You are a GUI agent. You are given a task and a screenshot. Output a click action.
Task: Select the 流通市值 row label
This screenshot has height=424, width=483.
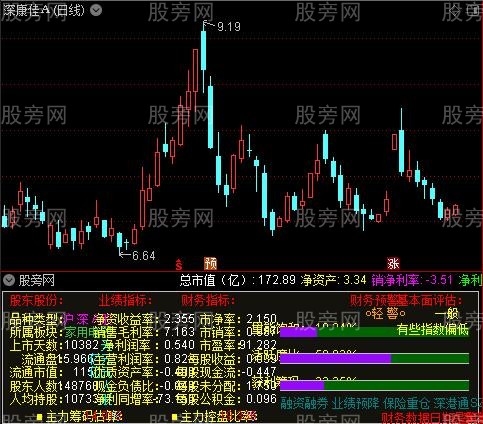36,372
